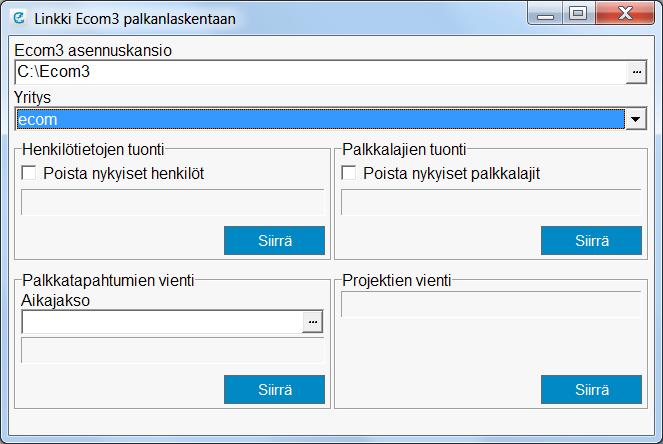
Task: Click status box under Poista nykyiset henkilöt
Action: (x=173, y=202)
